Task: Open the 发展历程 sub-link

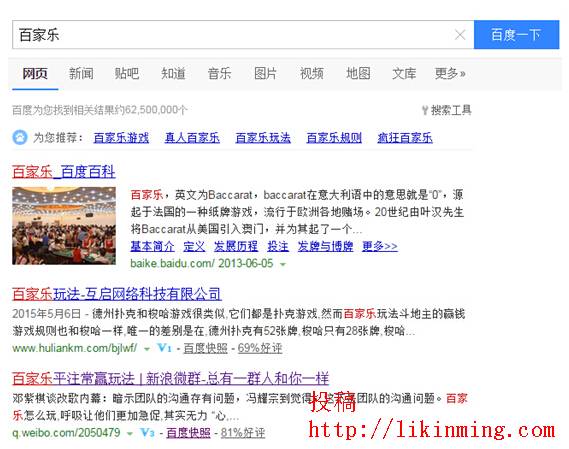Action: click(x=236, y=246)
